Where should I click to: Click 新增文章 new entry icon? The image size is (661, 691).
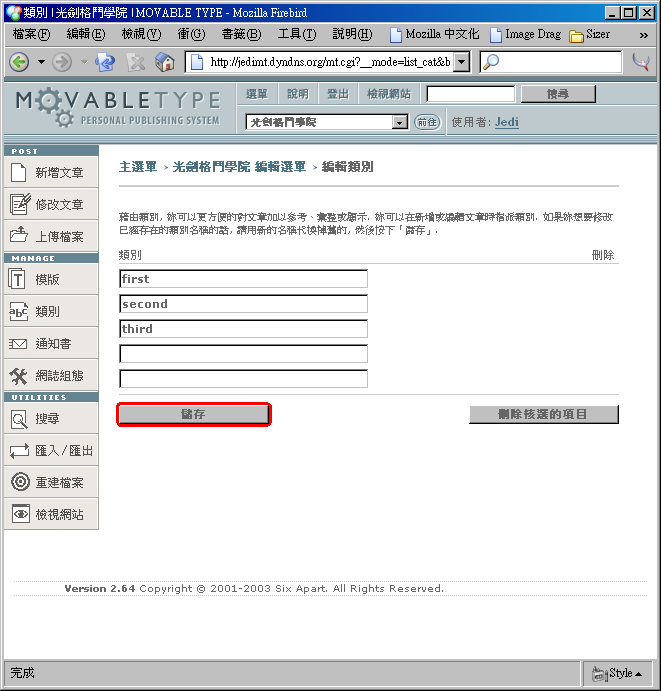(18, 172)
